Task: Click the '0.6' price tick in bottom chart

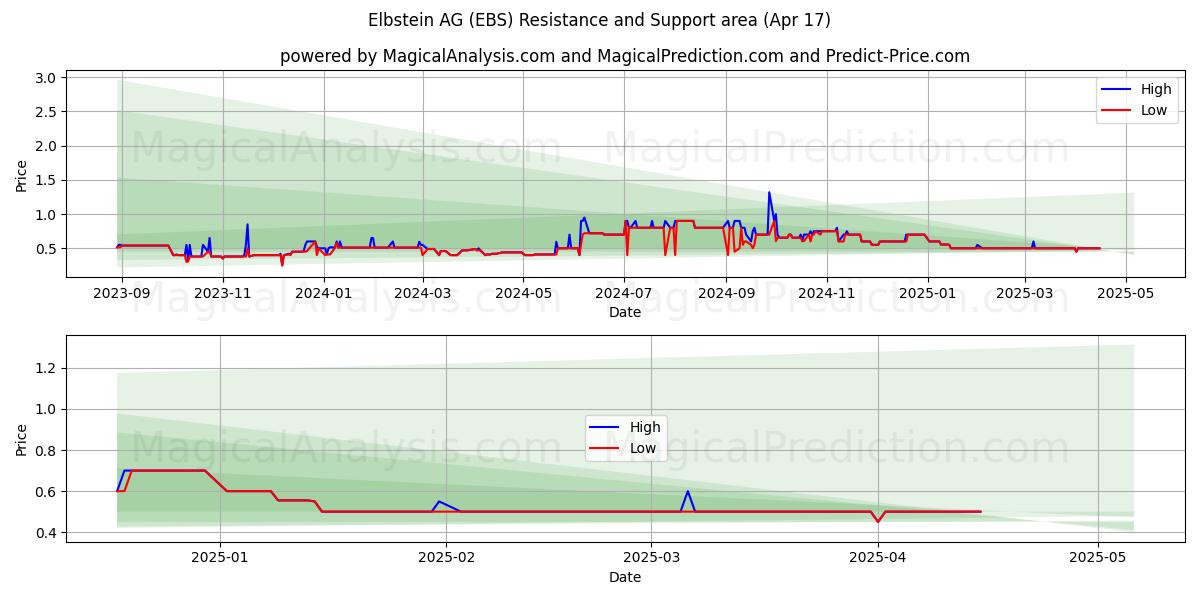Action: 48,492
